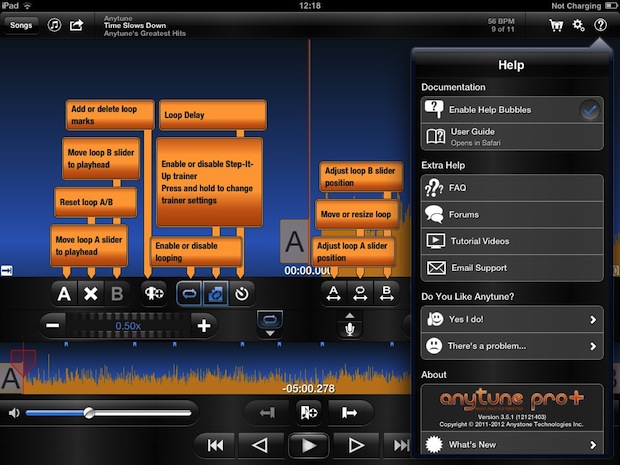
Task: Set loop A marker at playhead
Action: pyautogui.click(x=64, y=294)
